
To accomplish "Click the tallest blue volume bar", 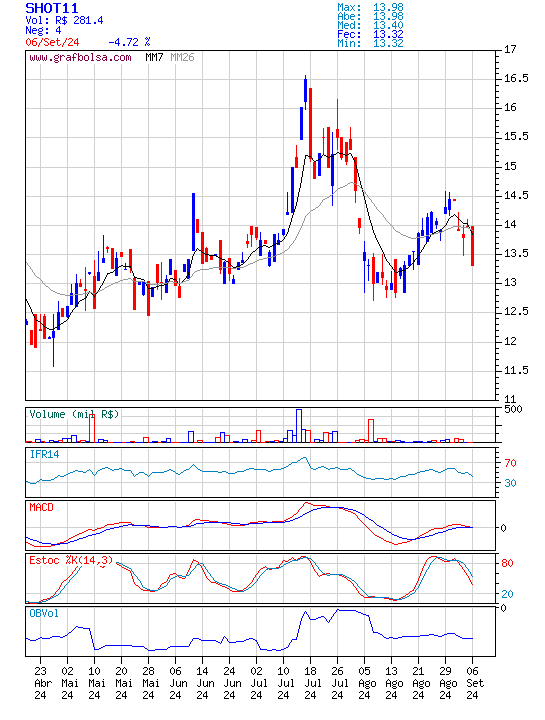I will pyautogui.click(x=299, y=426).
